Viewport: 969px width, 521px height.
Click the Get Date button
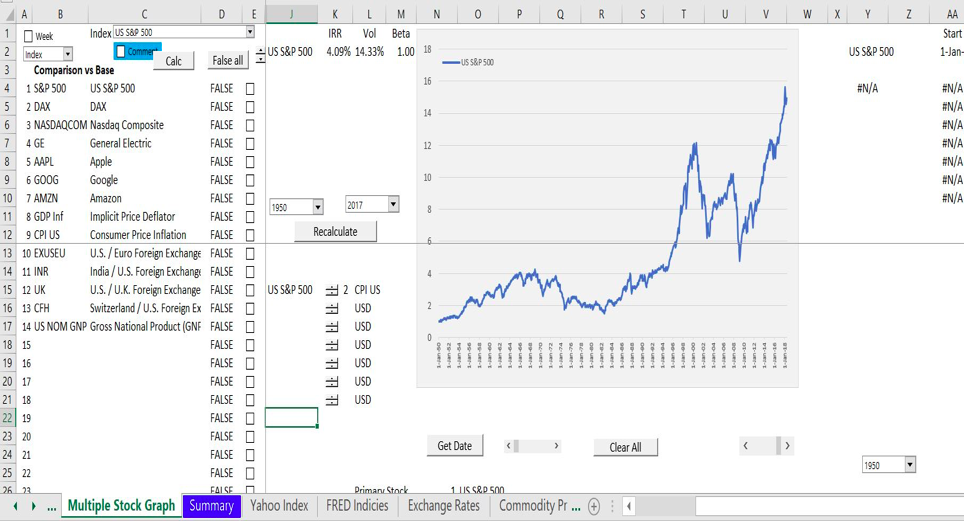[x=455, y=446]
